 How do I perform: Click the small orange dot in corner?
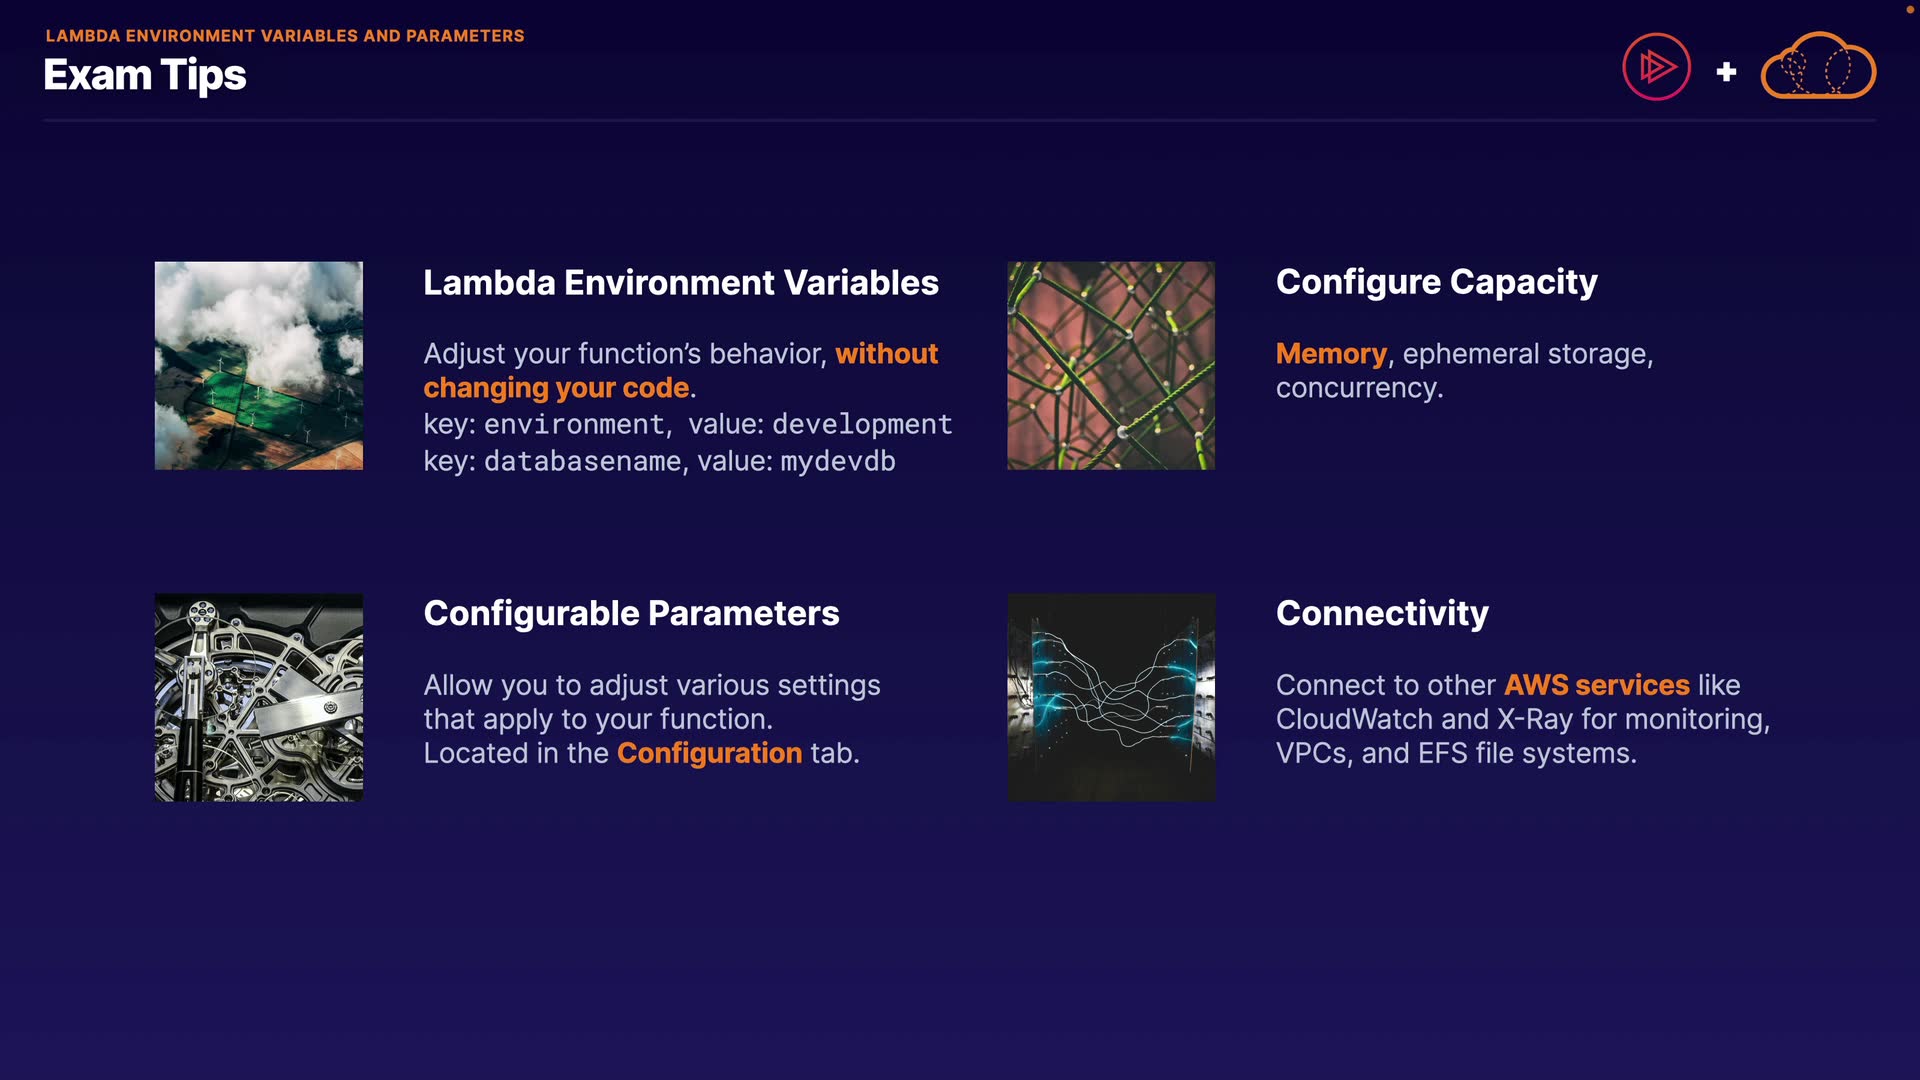pos(1909,9)
